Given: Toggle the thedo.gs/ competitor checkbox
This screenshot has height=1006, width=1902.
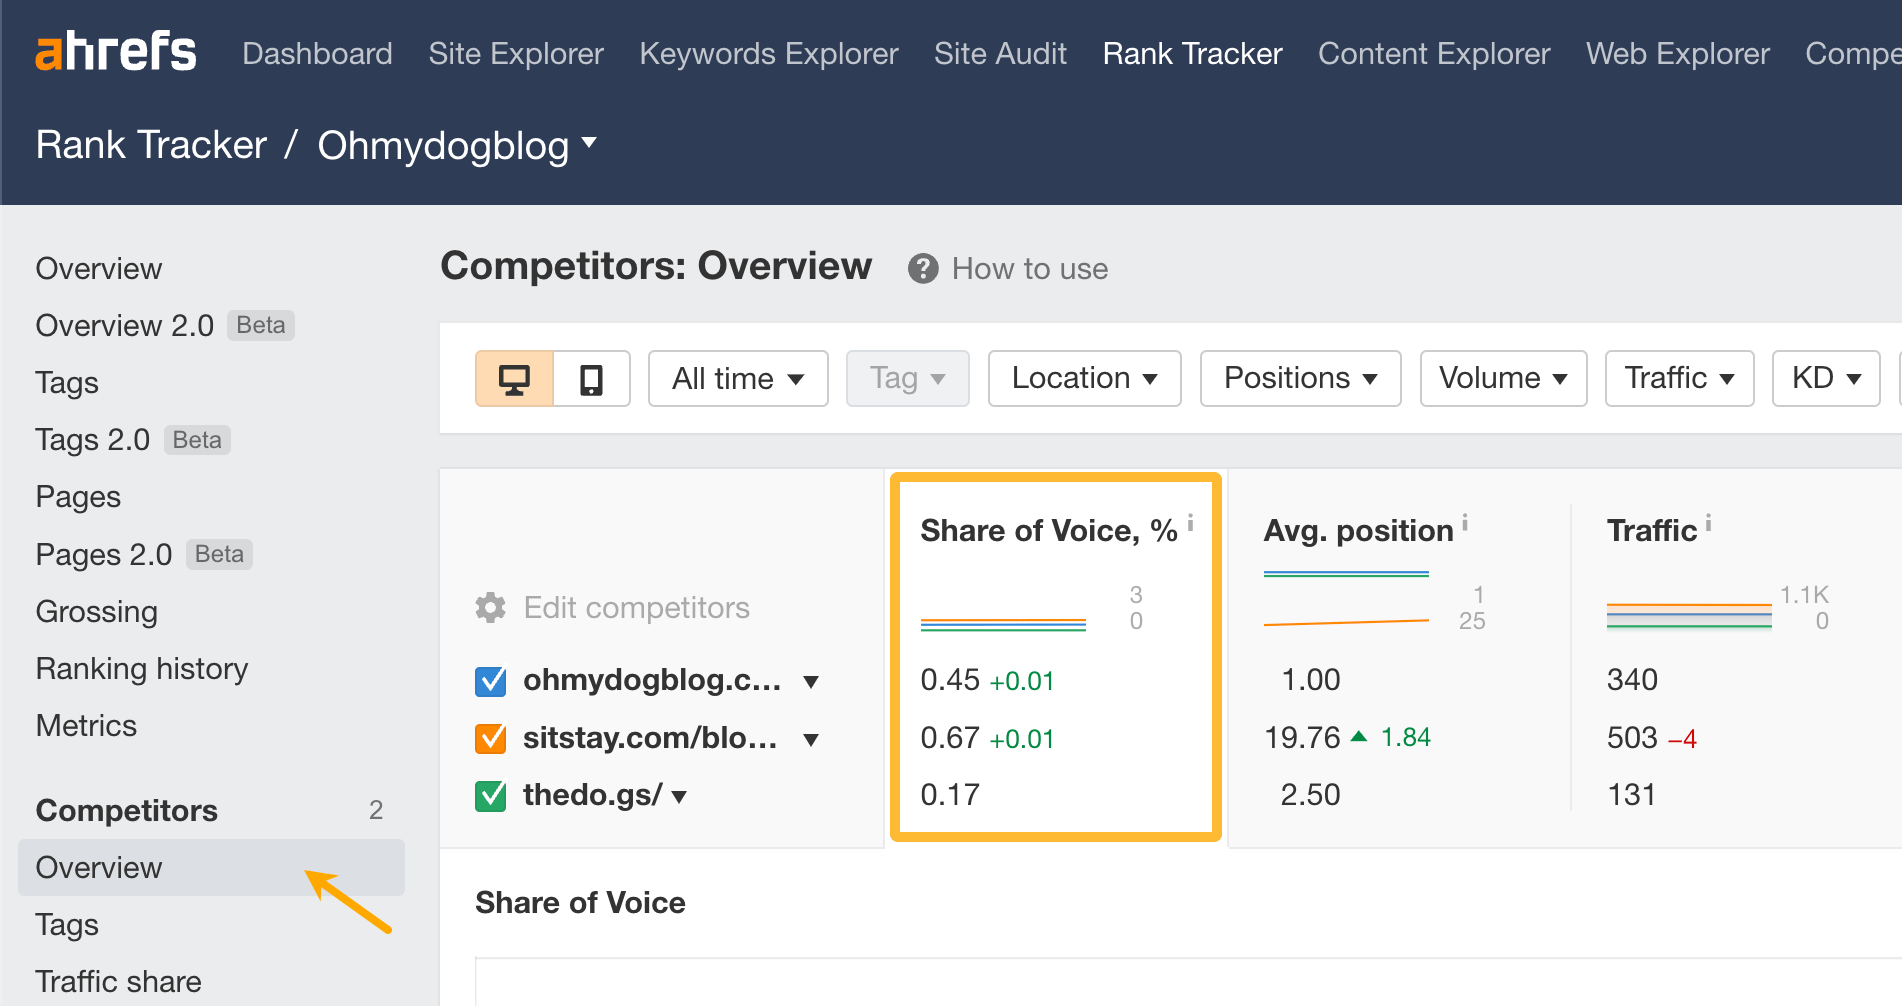Looking at the screenshot, I should 490,795.
